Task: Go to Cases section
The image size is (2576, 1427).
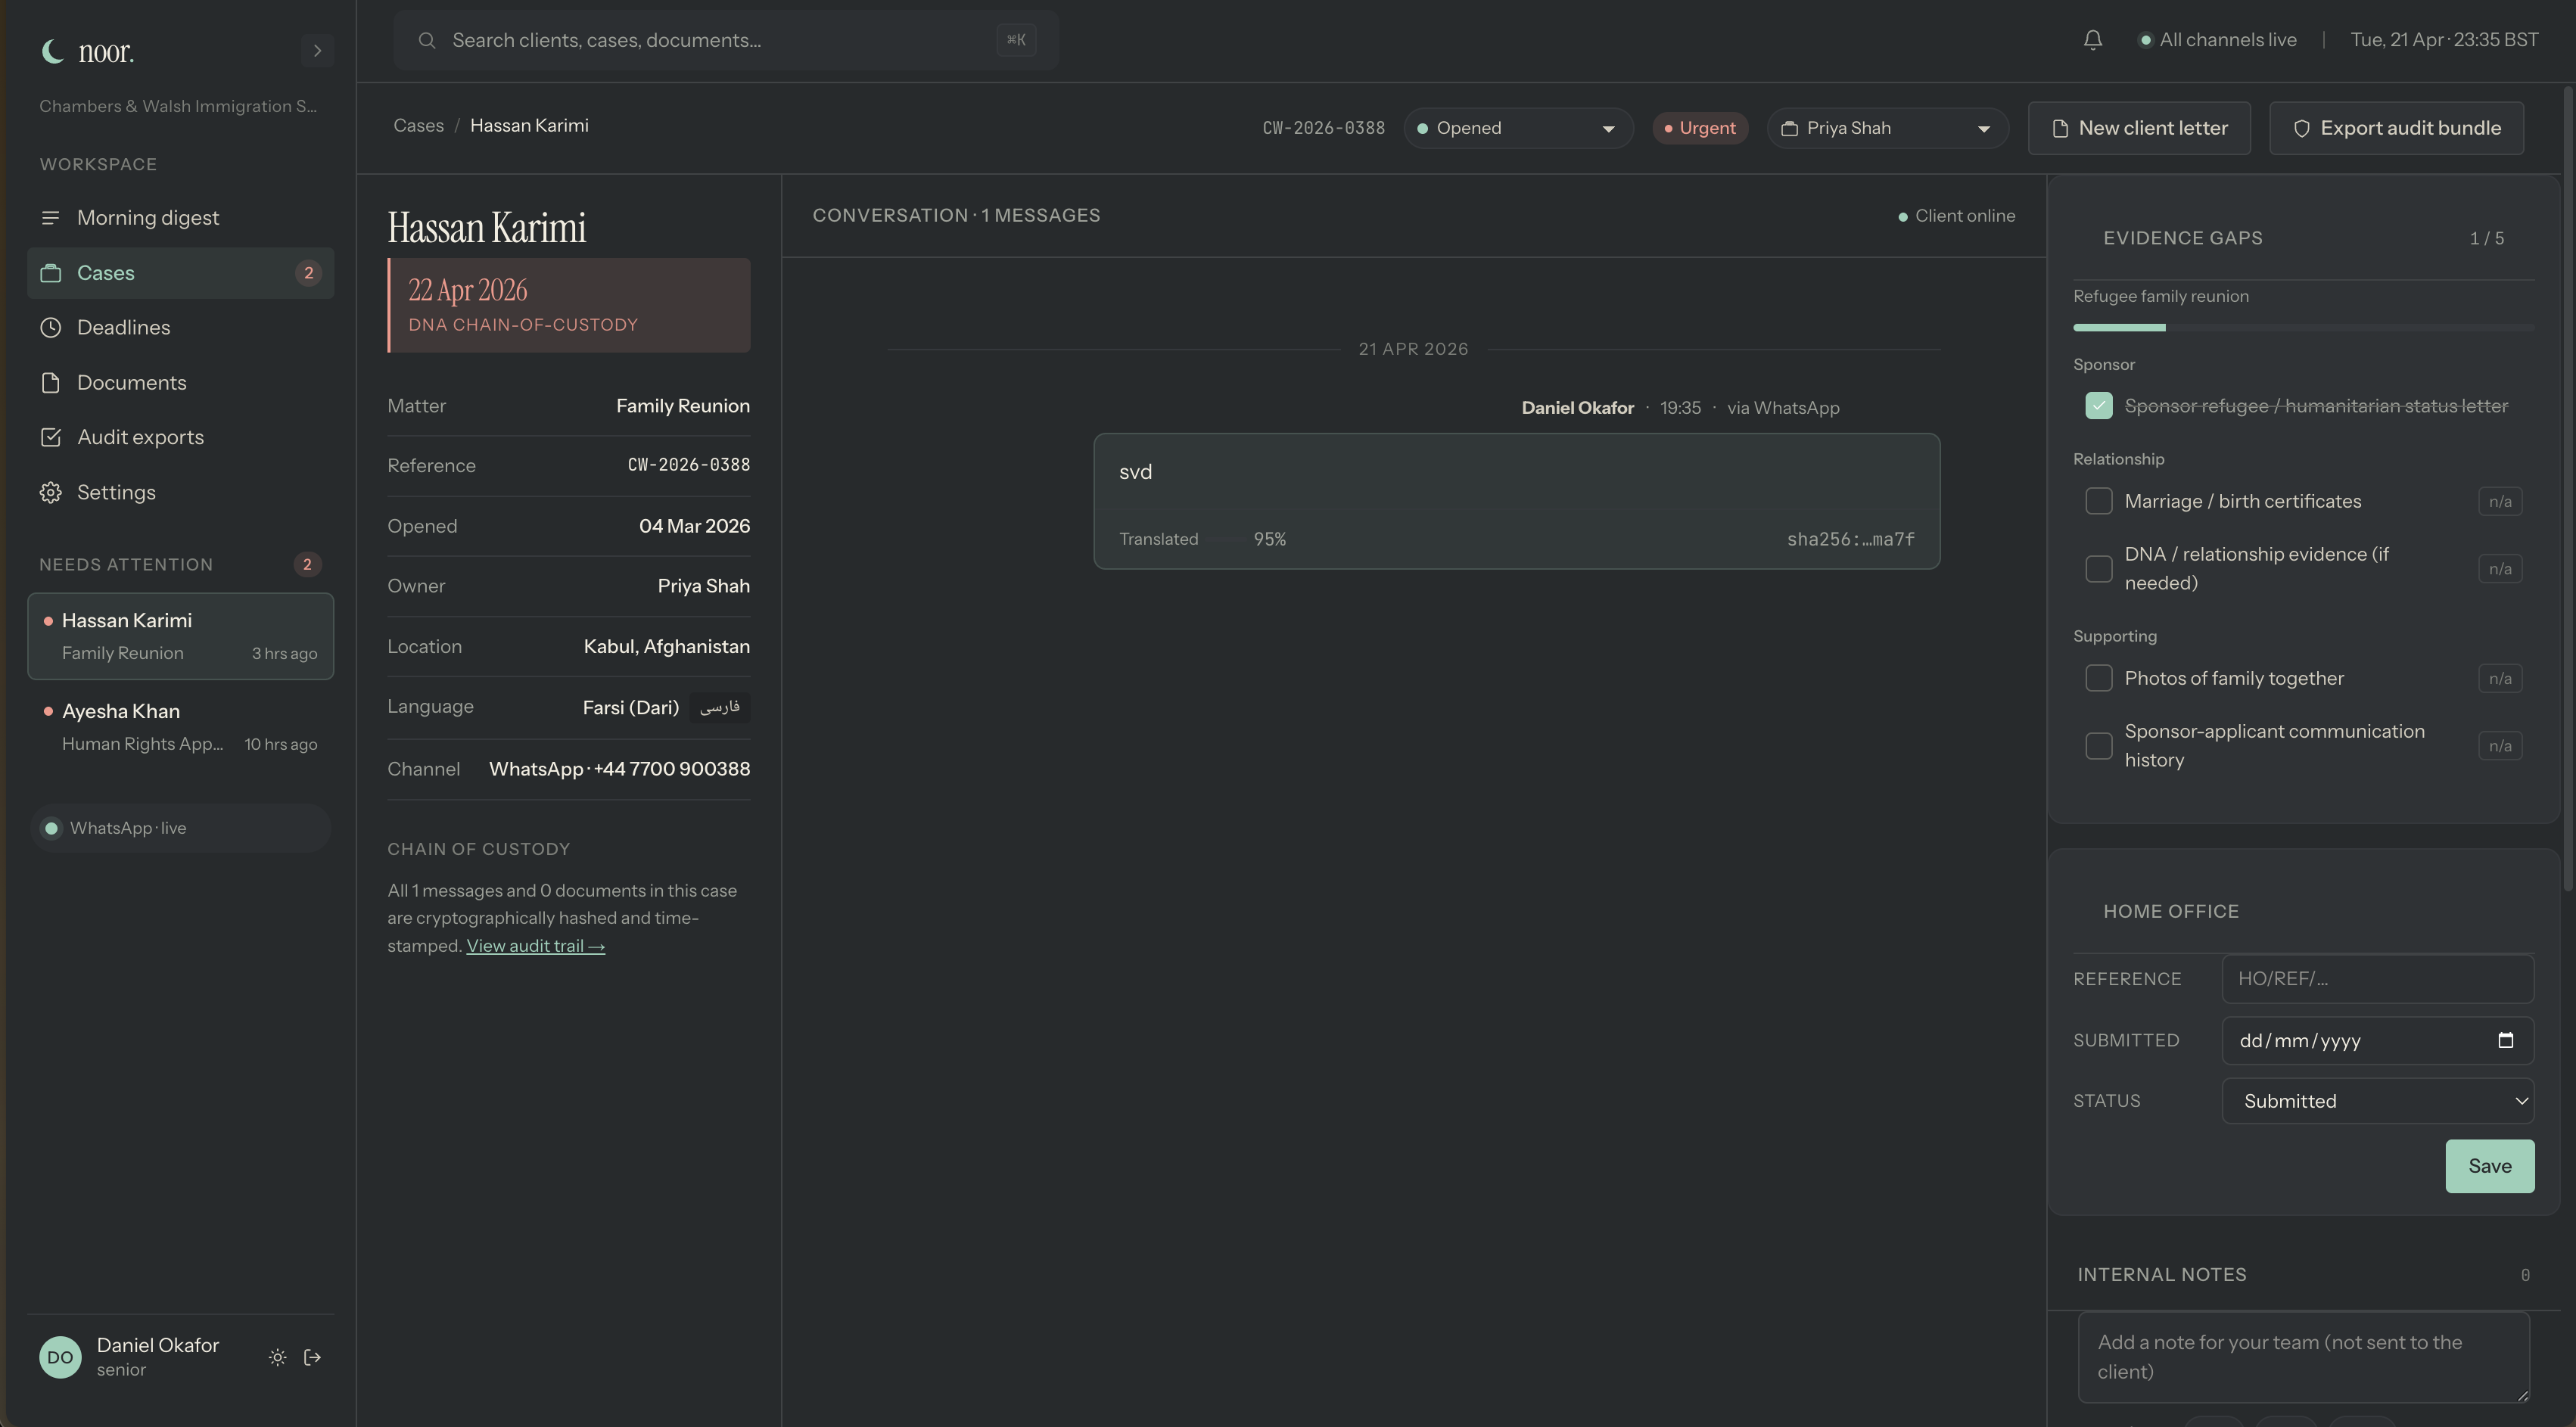Action: pyautogui.click(x=180, y=273)
